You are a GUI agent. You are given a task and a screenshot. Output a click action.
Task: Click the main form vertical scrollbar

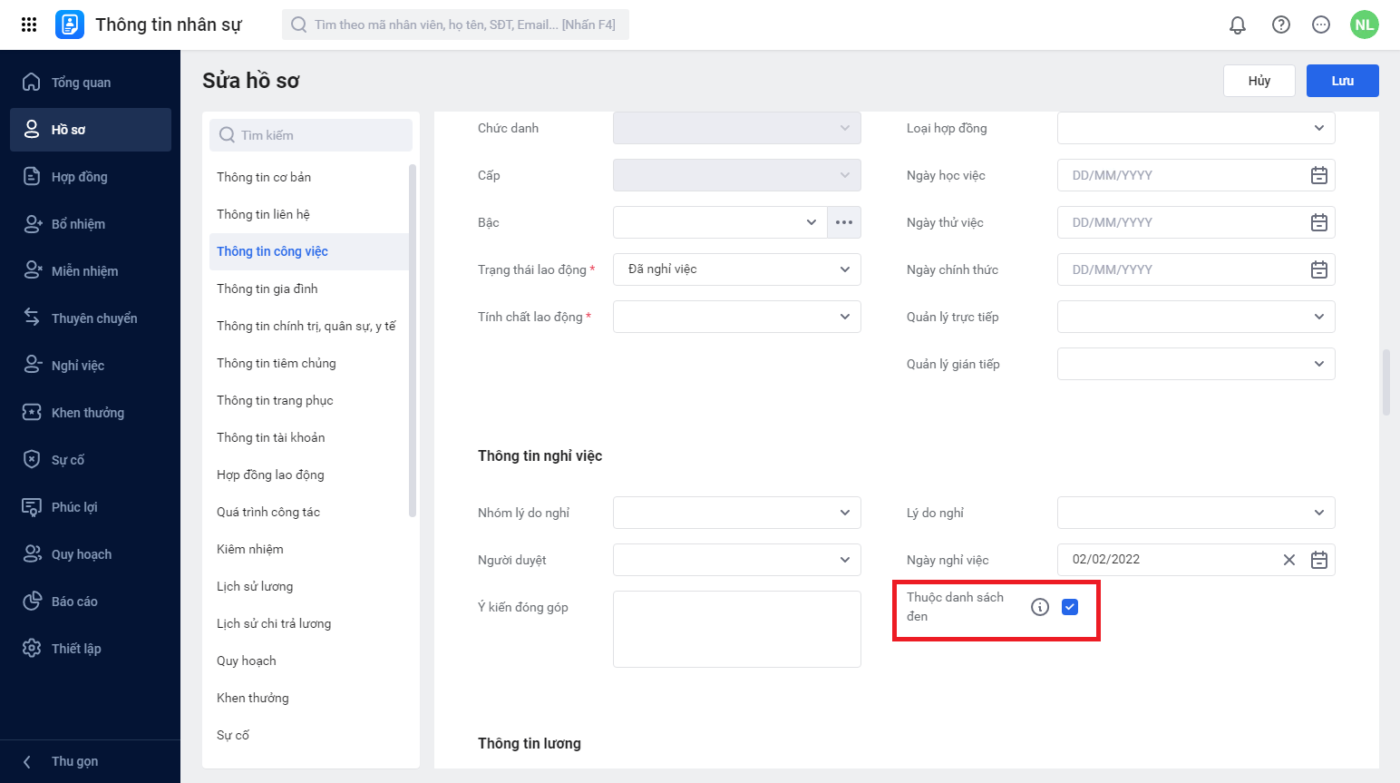point(1386,382)
